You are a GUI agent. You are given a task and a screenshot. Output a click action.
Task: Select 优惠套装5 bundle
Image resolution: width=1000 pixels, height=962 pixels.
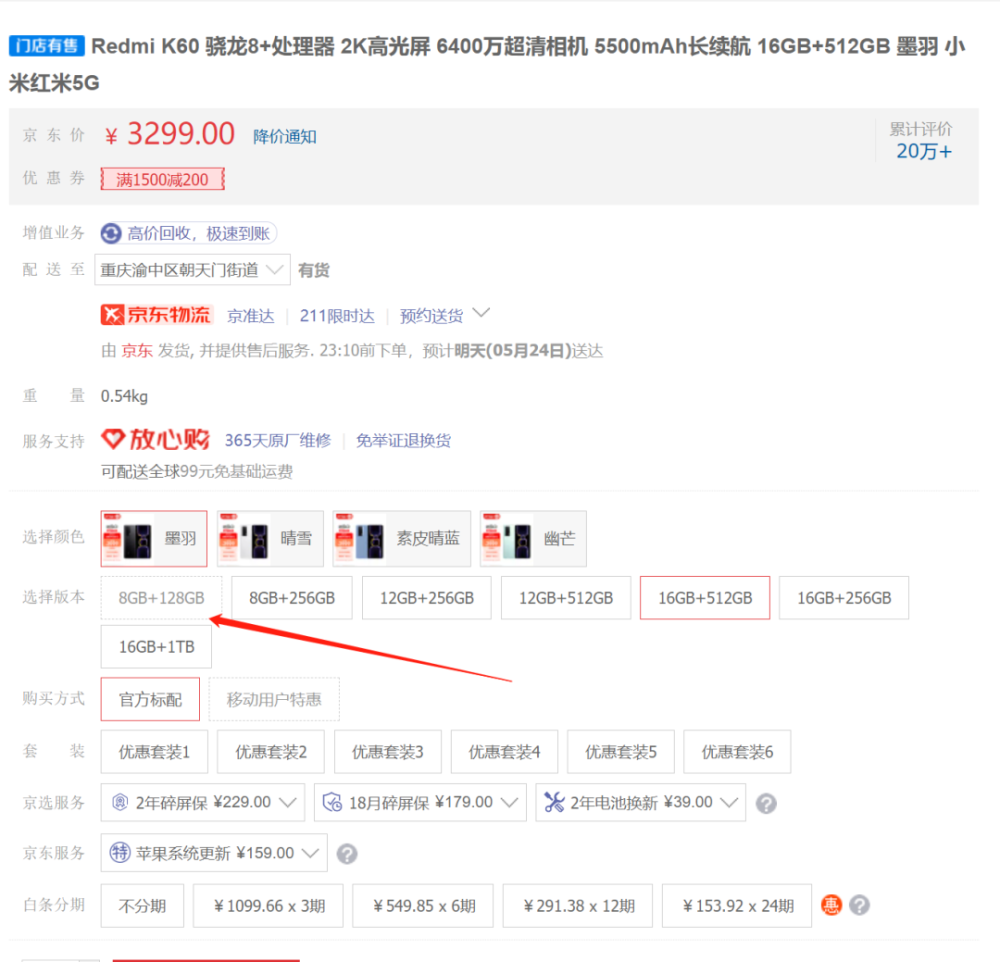[x=621, y=751]
